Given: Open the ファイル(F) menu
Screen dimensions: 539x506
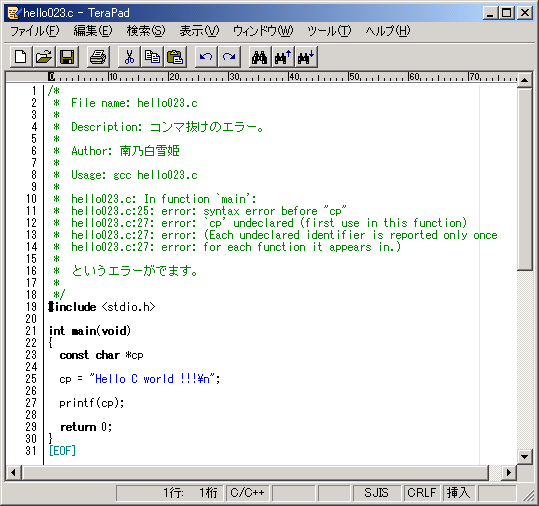Looking at the screenshot, I should click(x=35, y=31).
